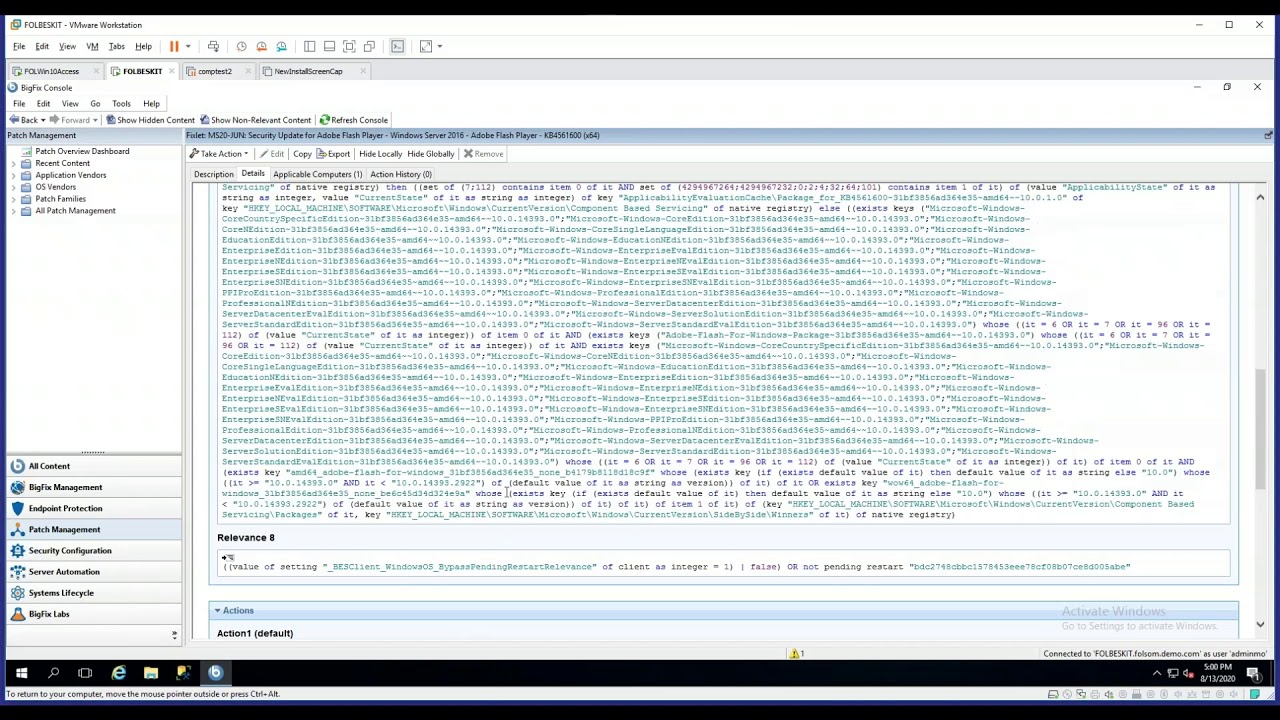Switch to comptest2 VM tab
1280x720 pixels.
pyautogui.click(x=214, y=71)
